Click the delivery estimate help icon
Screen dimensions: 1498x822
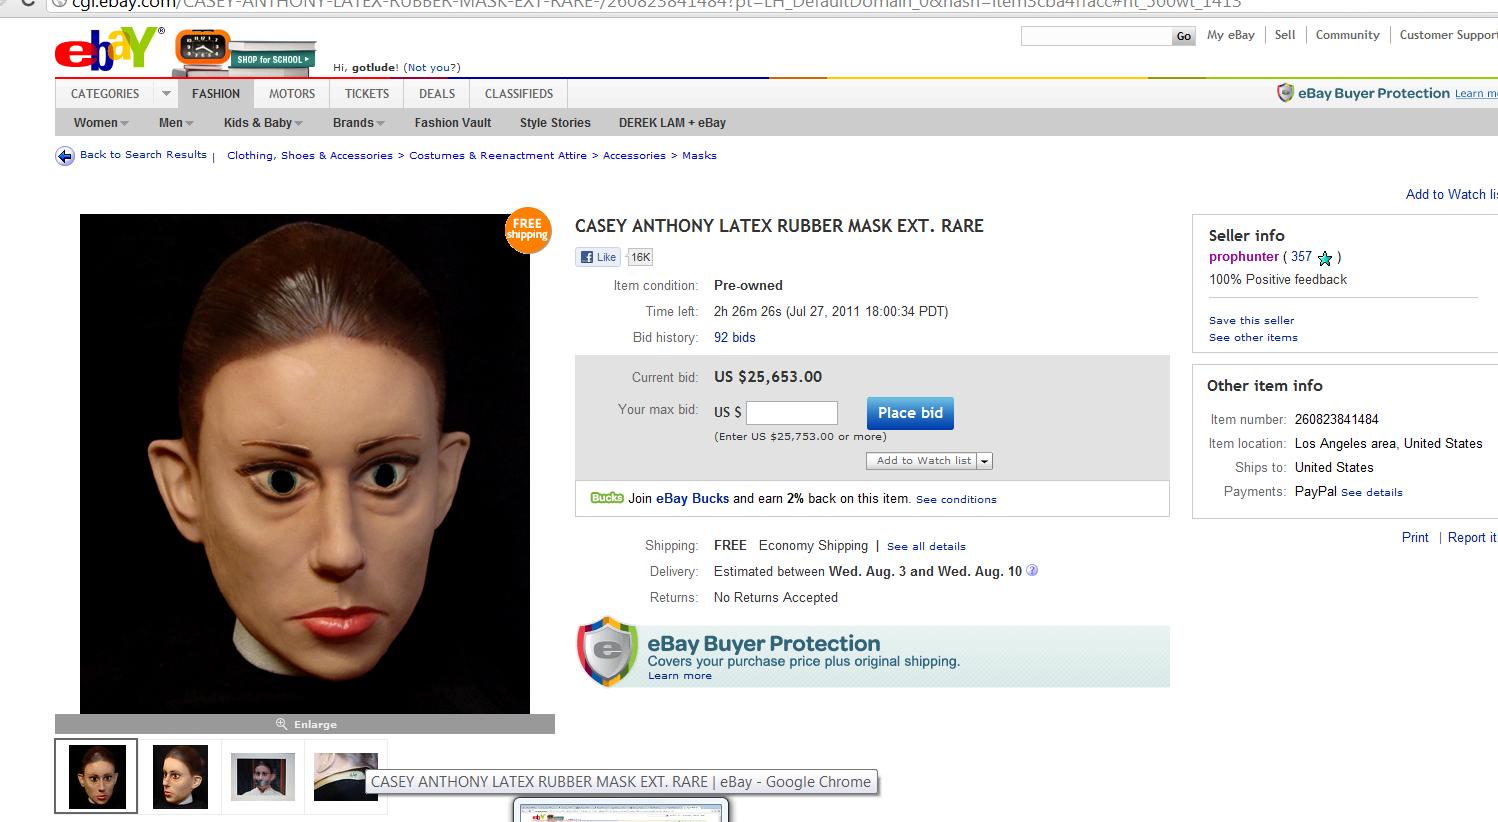point(1032,571)
